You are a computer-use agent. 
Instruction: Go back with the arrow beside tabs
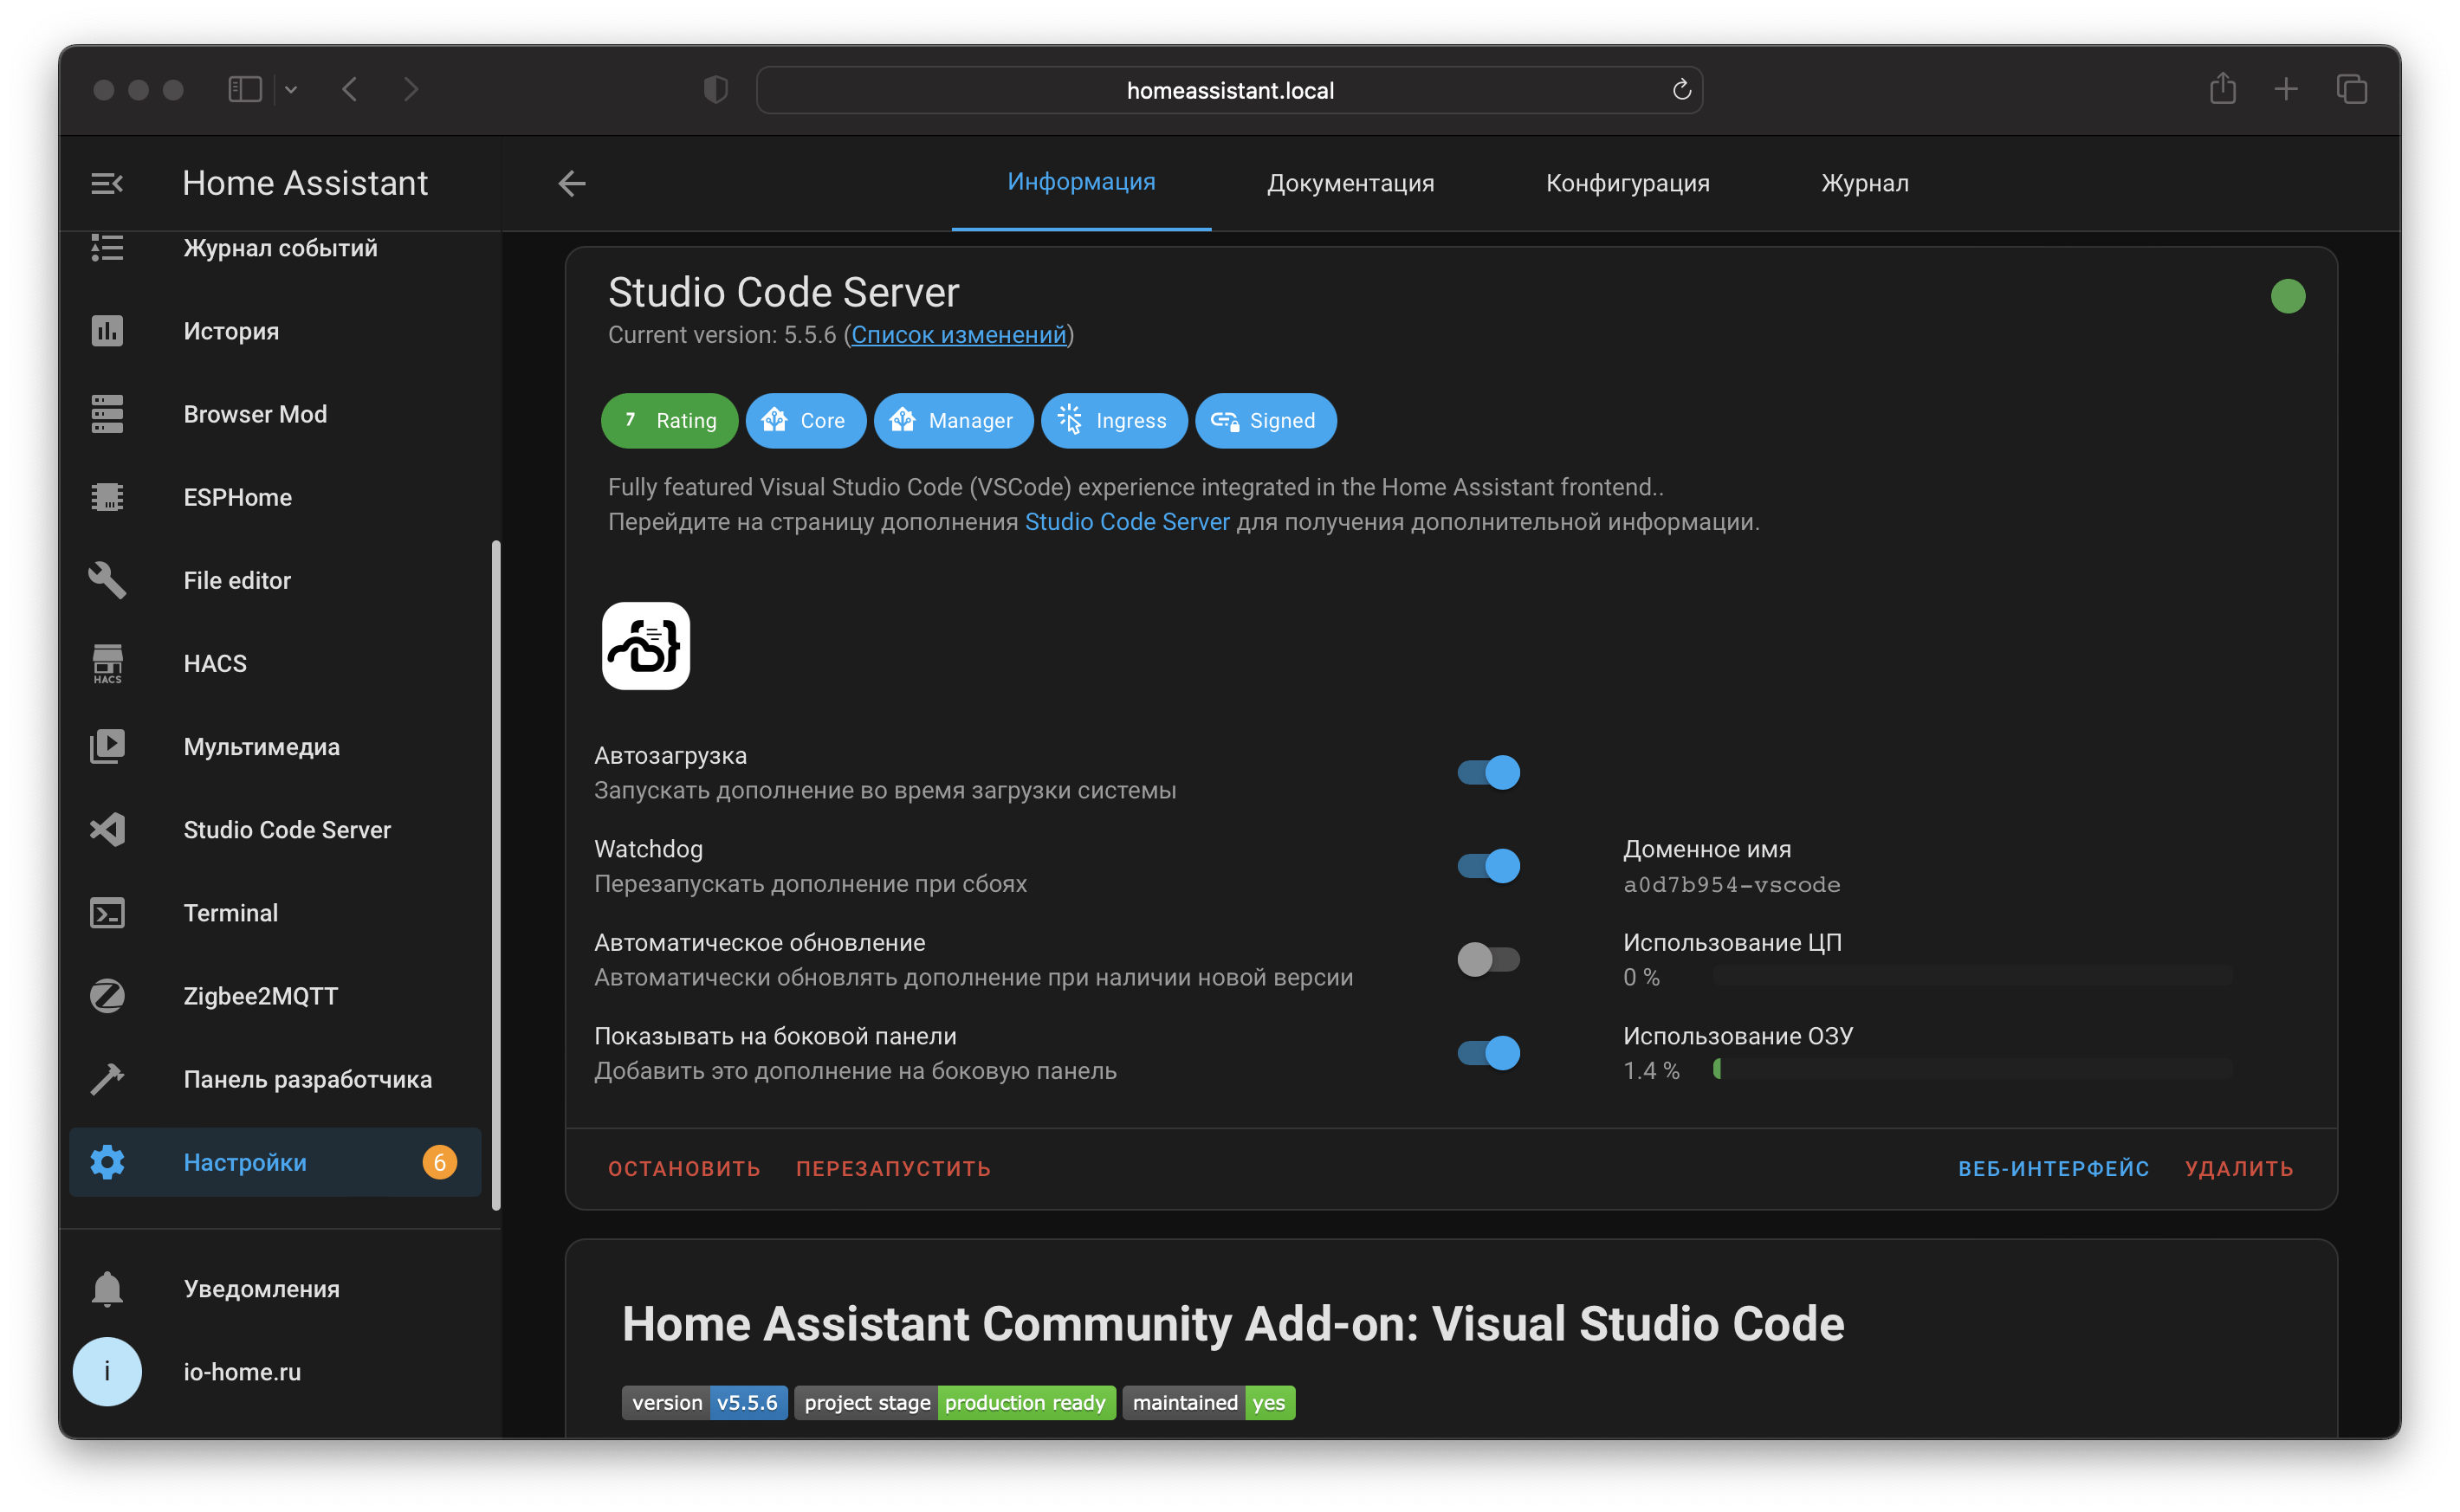(x=572, y=183)
